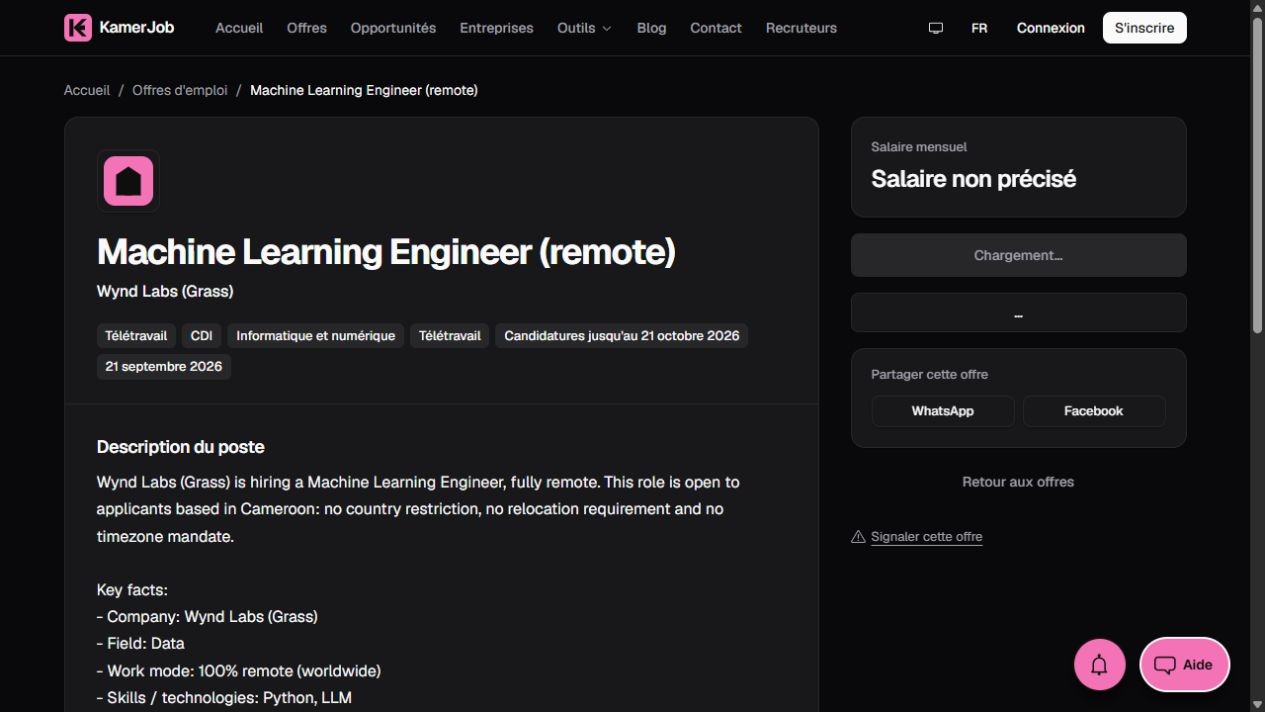Click the Candidatures jusqu'au 21 octobre 2026 tag

(622, 336)
